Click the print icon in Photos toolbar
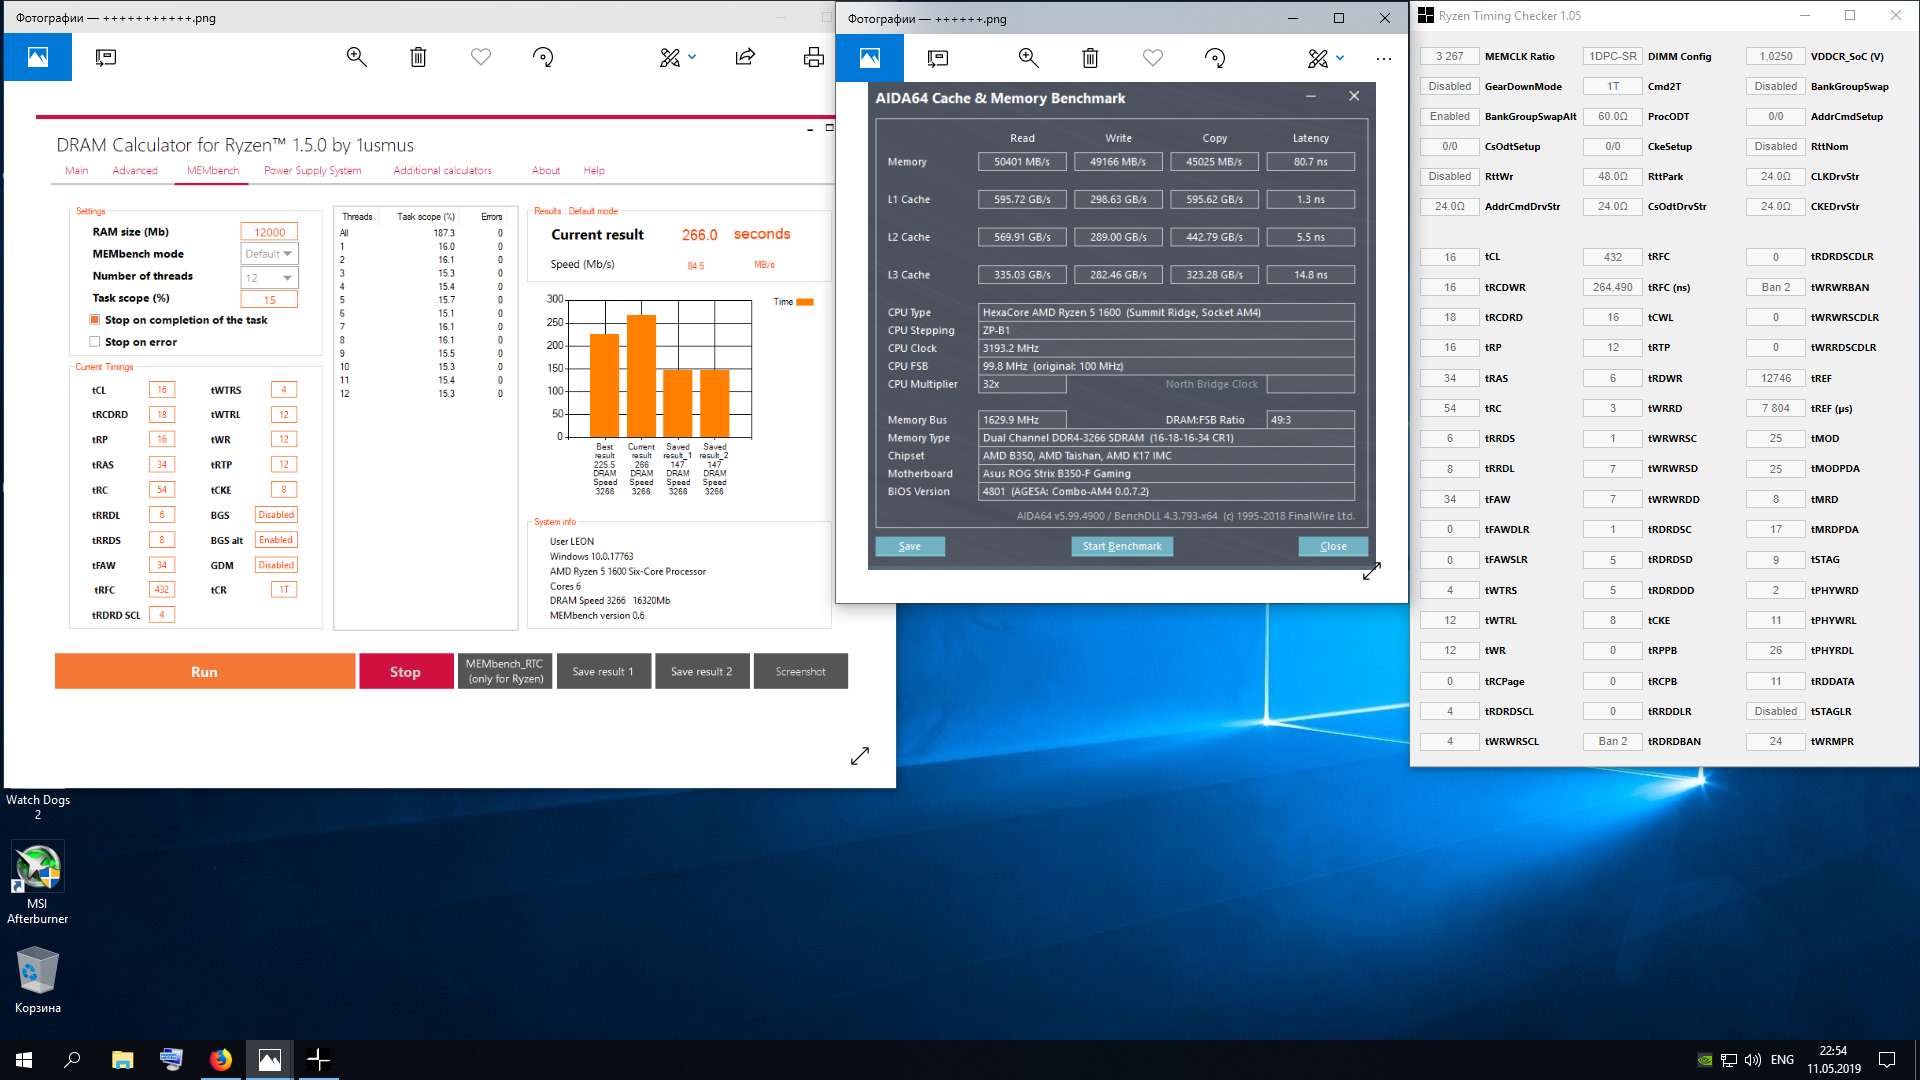The height and width of the screenshot is (1080, 1920). [x=813, y=57]
